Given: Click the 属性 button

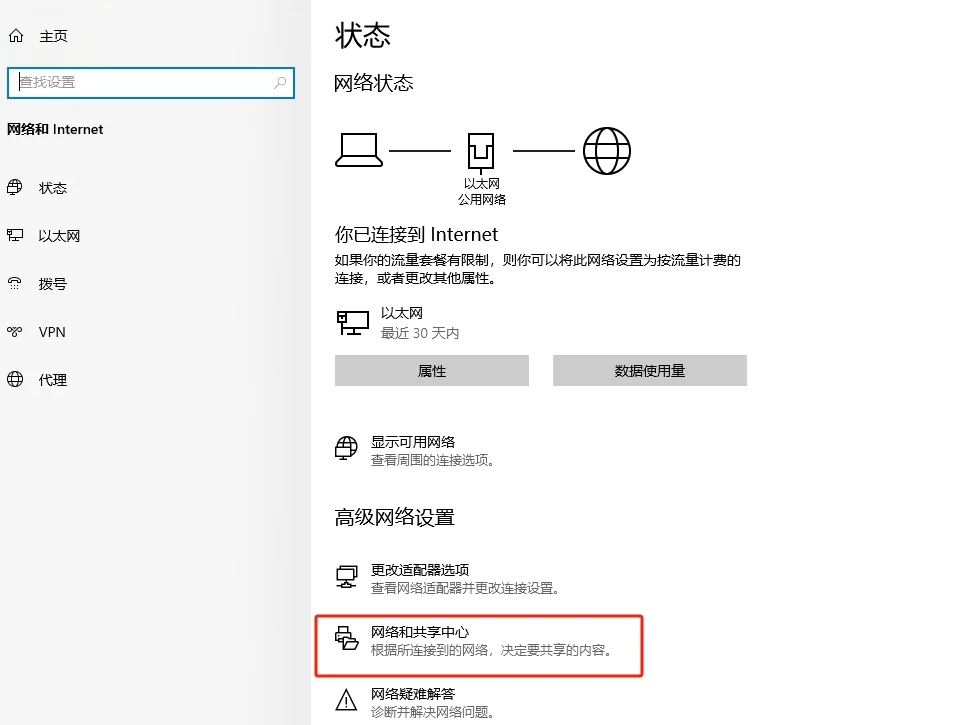Looking at the screenshot, I should [x=432, y=370].
